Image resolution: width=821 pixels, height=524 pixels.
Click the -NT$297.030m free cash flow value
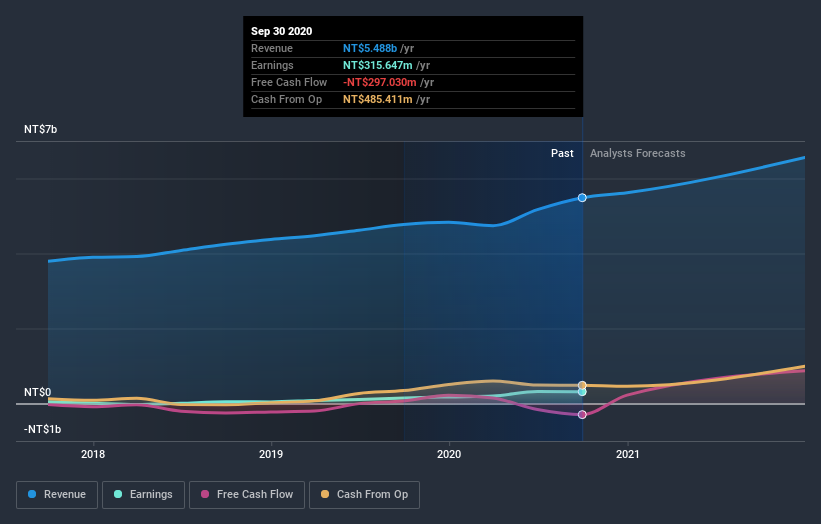click(380, 82)
